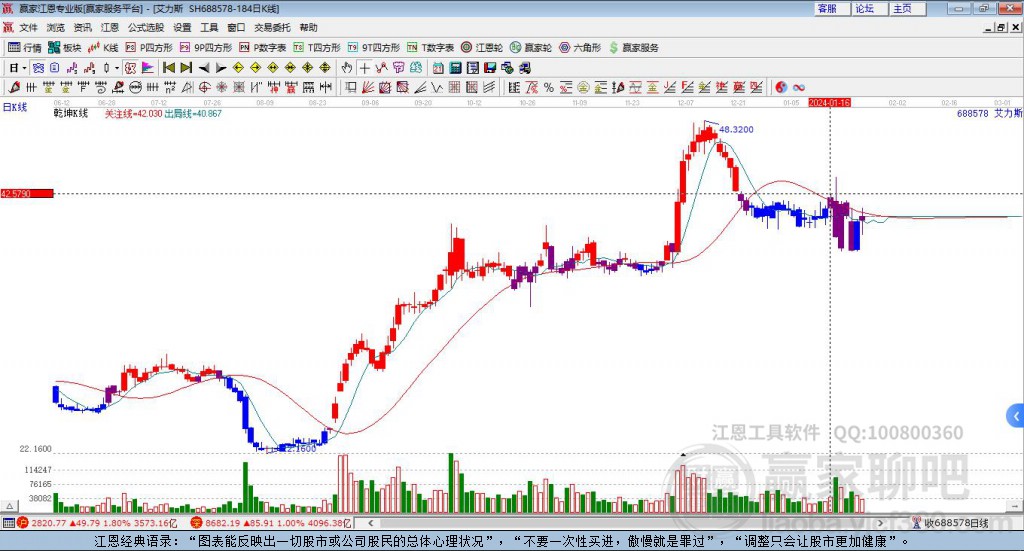This screenshot has height=551, width=1024.
Task: Click the 48.3200 high price label
Action: coord(737,130)
